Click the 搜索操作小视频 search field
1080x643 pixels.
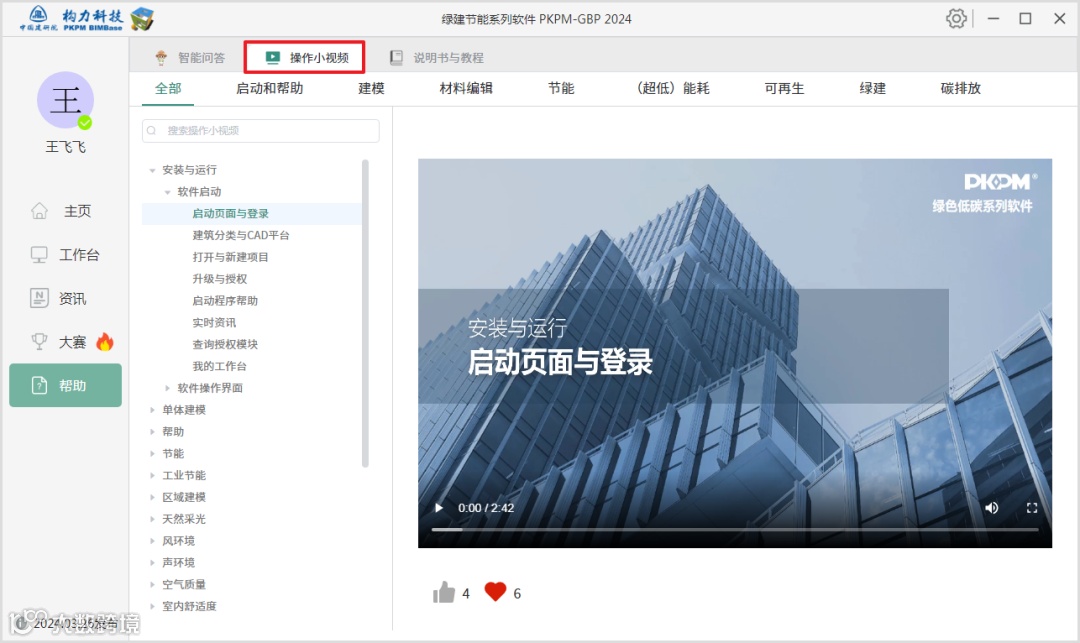[x=260, y=131]
